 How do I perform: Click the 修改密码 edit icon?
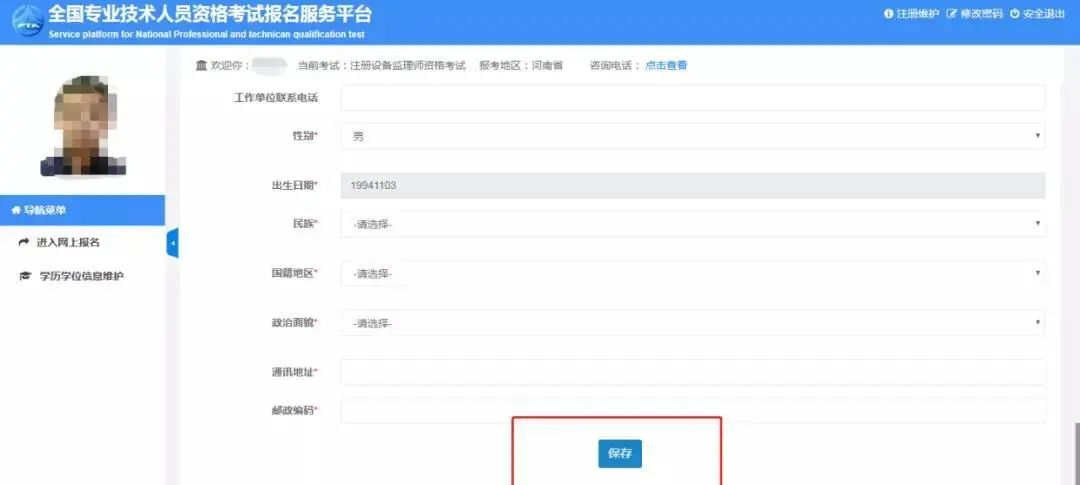pos(951,14)
